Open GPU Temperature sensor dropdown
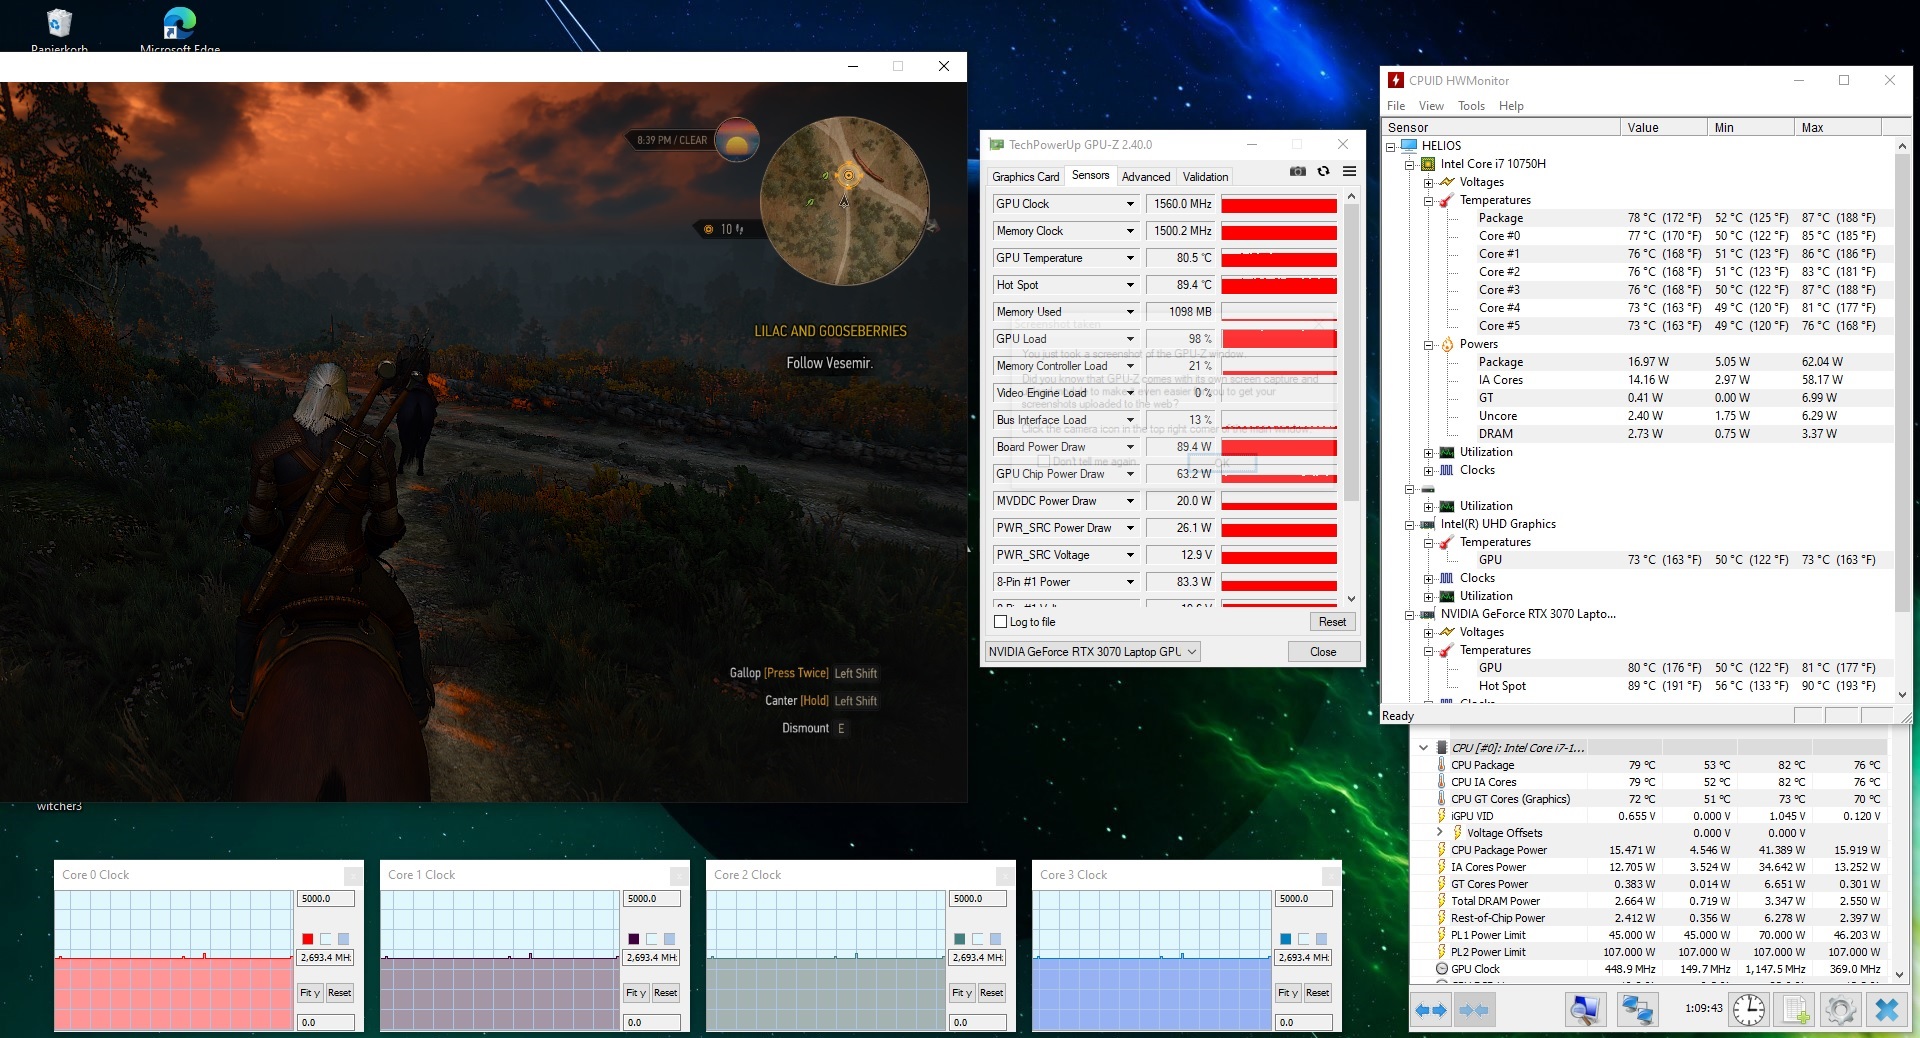 (1130, 258)
